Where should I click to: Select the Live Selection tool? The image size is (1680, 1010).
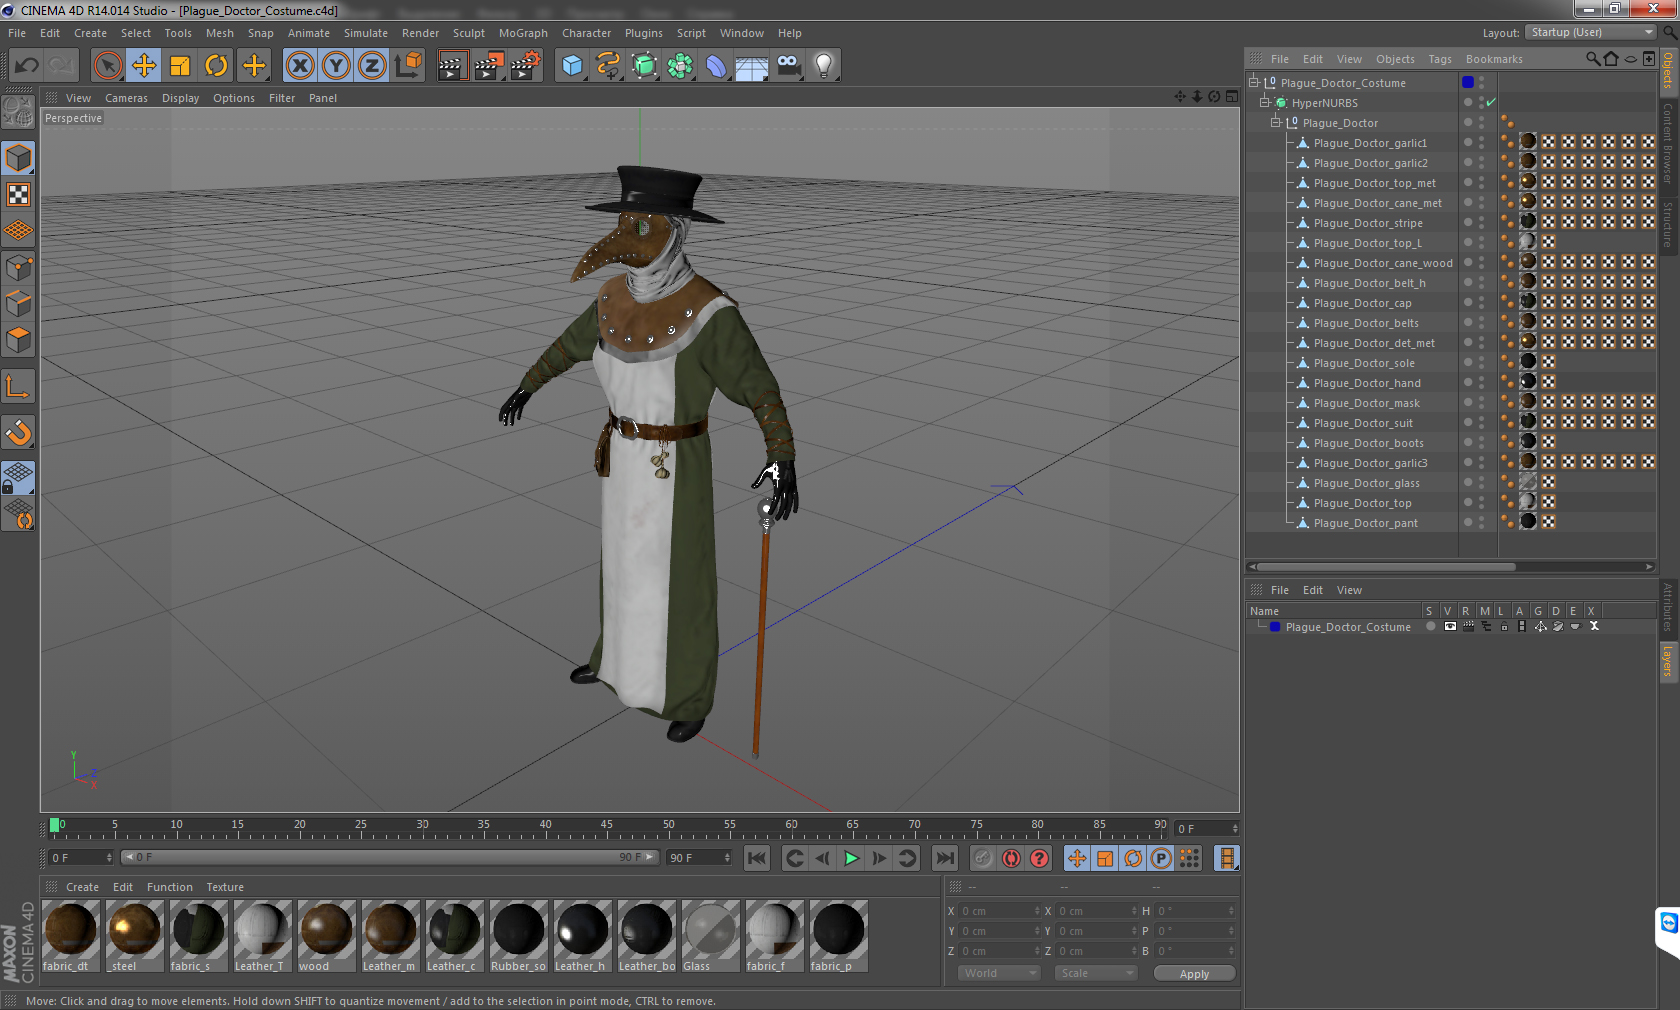point(108,66)
